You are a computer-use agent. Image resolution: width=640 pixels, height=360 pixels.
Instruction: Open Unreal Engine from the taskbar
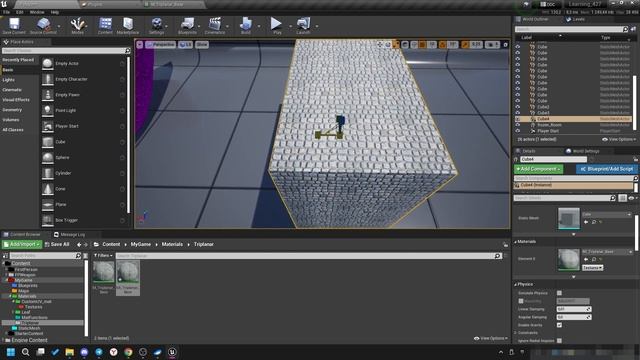172,352
